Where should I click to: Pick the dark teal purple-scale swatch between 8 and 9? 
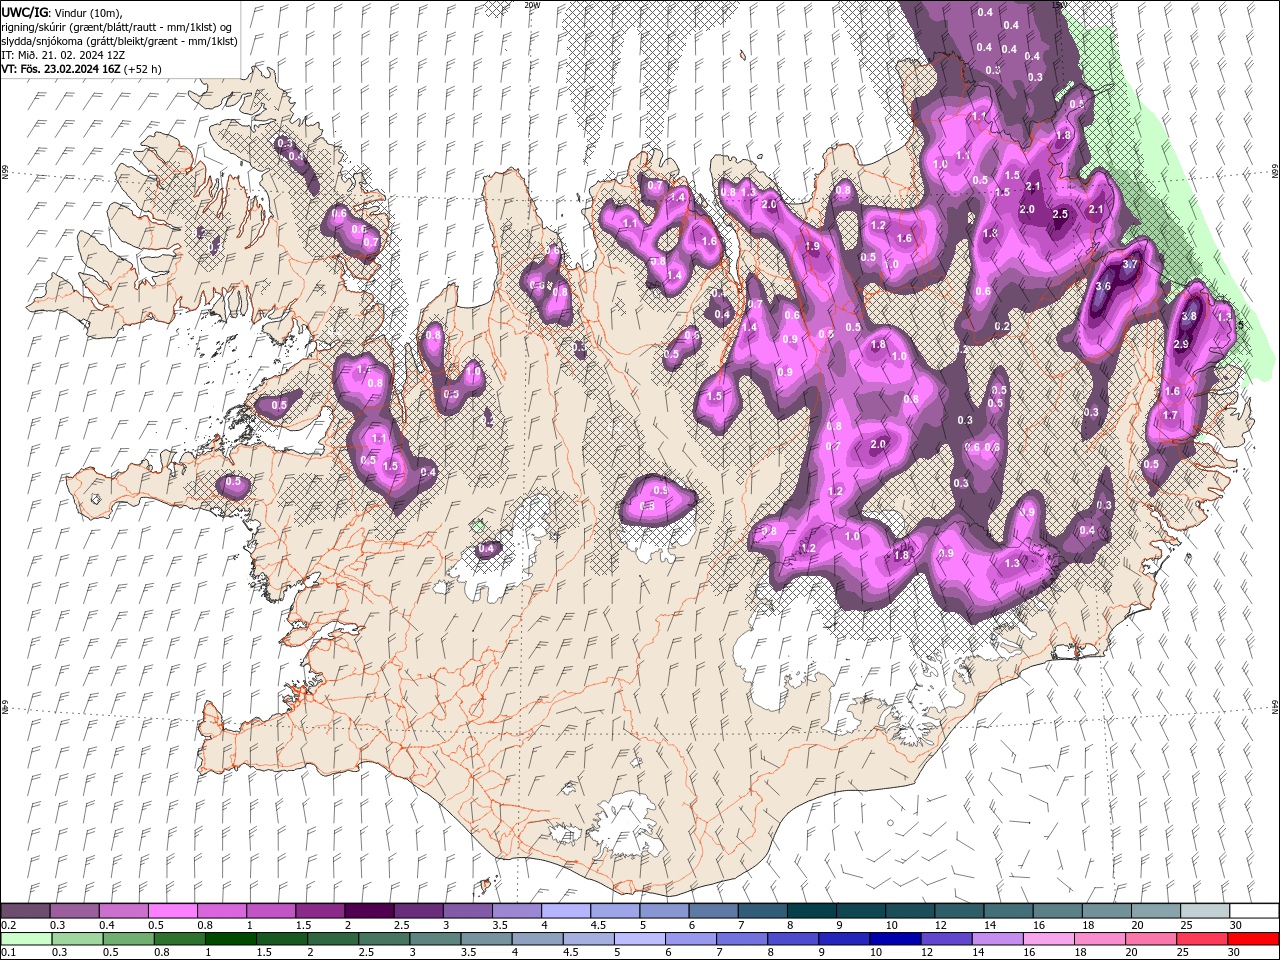point(812,911)
